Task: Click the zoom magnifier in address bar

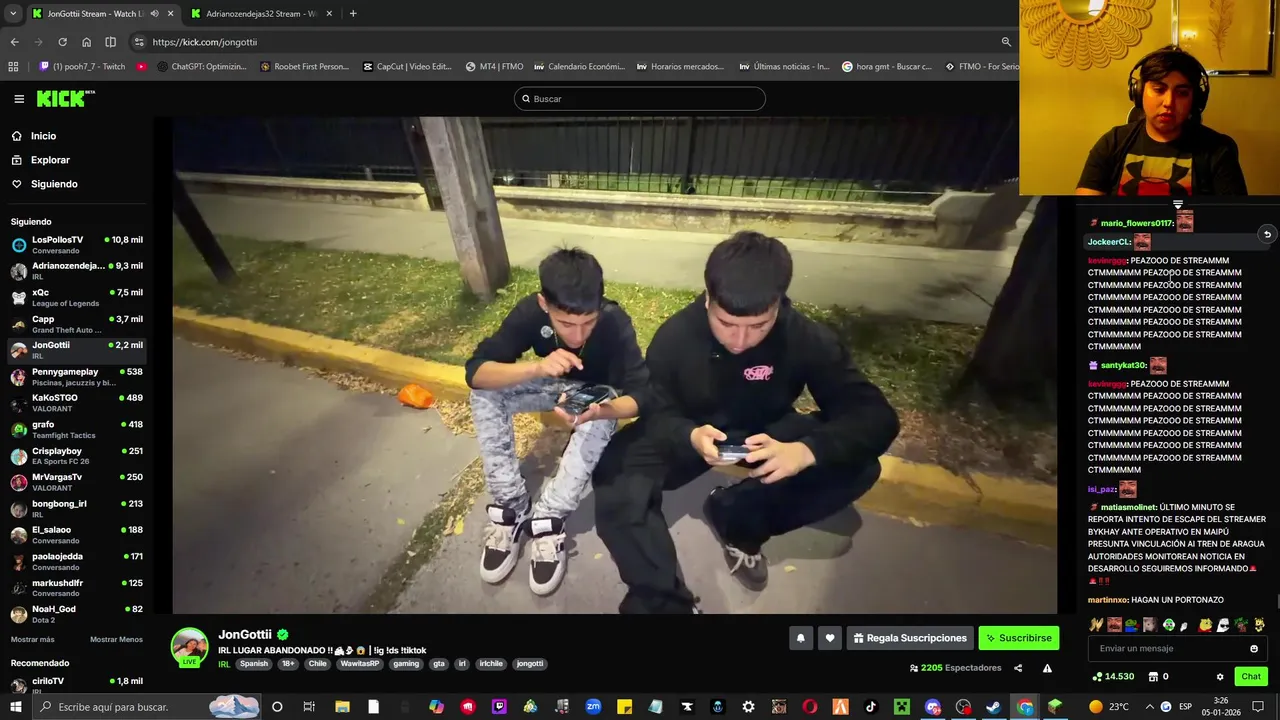Action: (1006, 42)
